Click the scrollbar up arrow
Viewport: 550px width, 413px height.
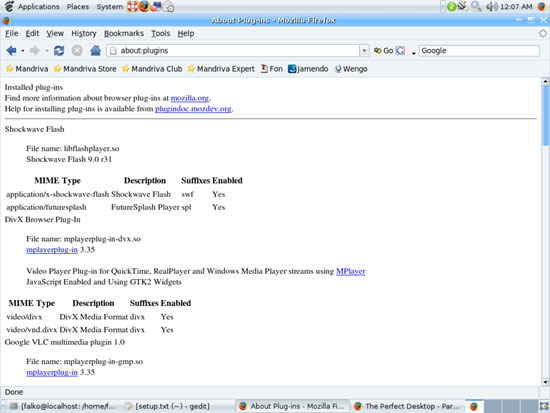[x=545, y=82]
